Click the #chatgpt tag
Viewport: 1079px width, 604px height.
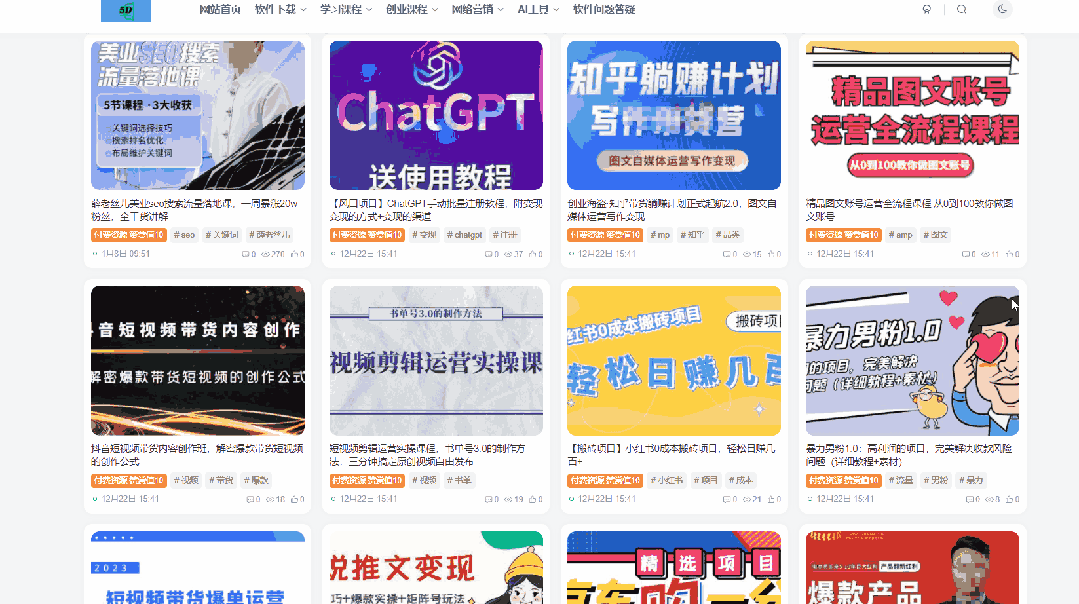[x=464, y=235]
